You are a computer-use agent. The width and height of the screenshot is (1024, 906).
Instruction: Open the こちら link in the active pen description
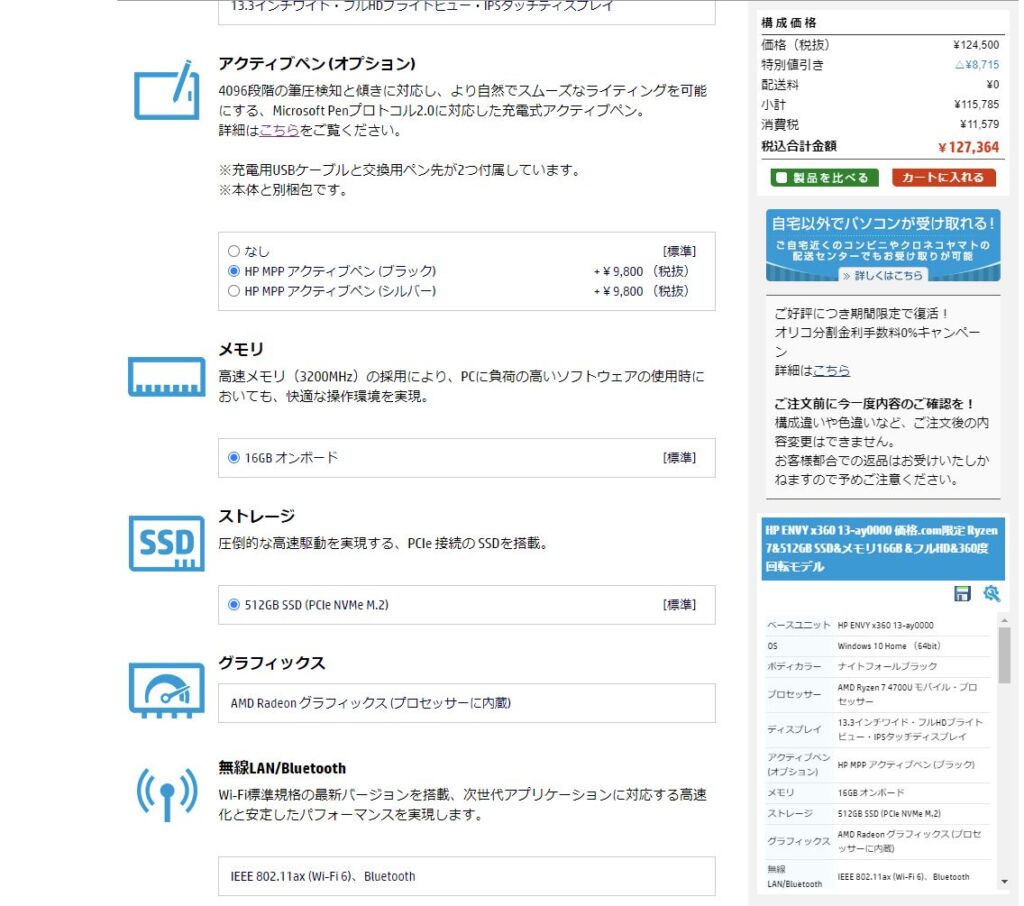[280, 130]
